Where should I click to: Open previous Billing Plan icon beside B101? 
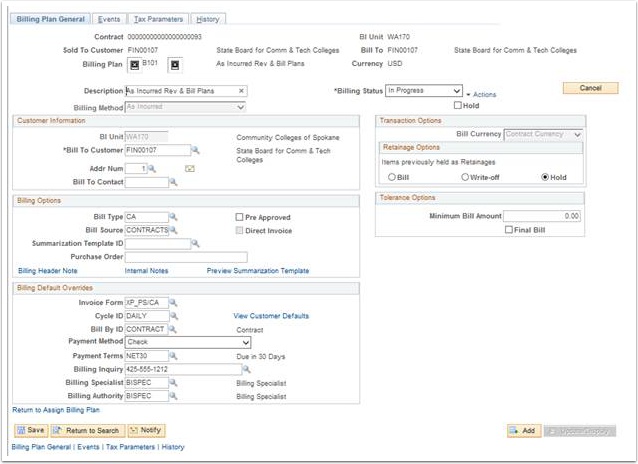tap(135, 65)
